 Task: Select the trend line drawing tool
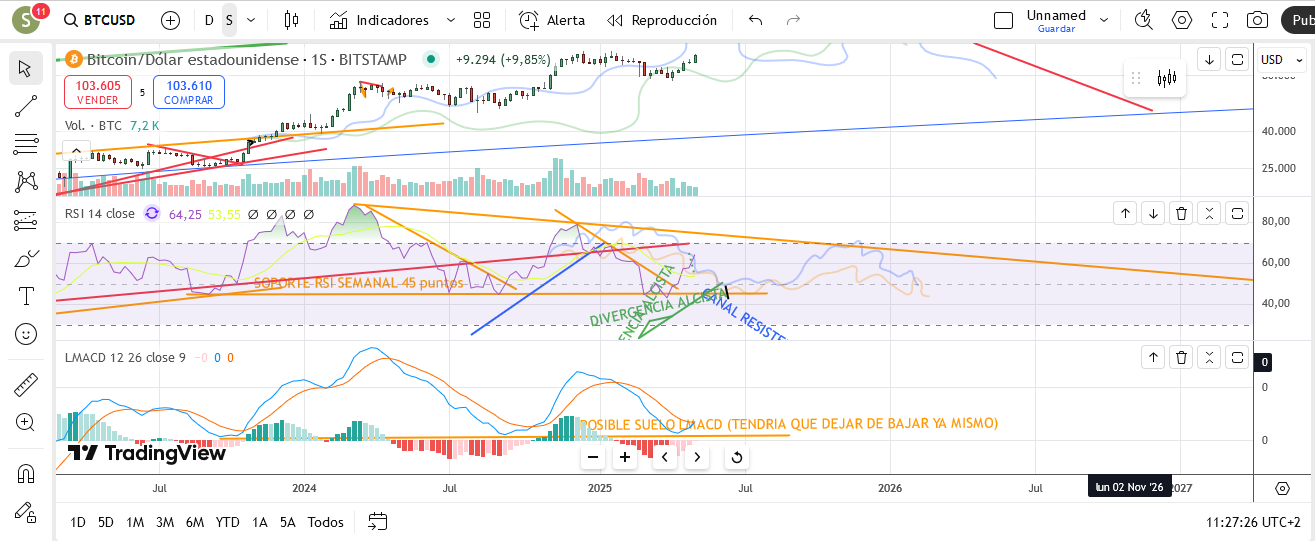click(26, 106)
